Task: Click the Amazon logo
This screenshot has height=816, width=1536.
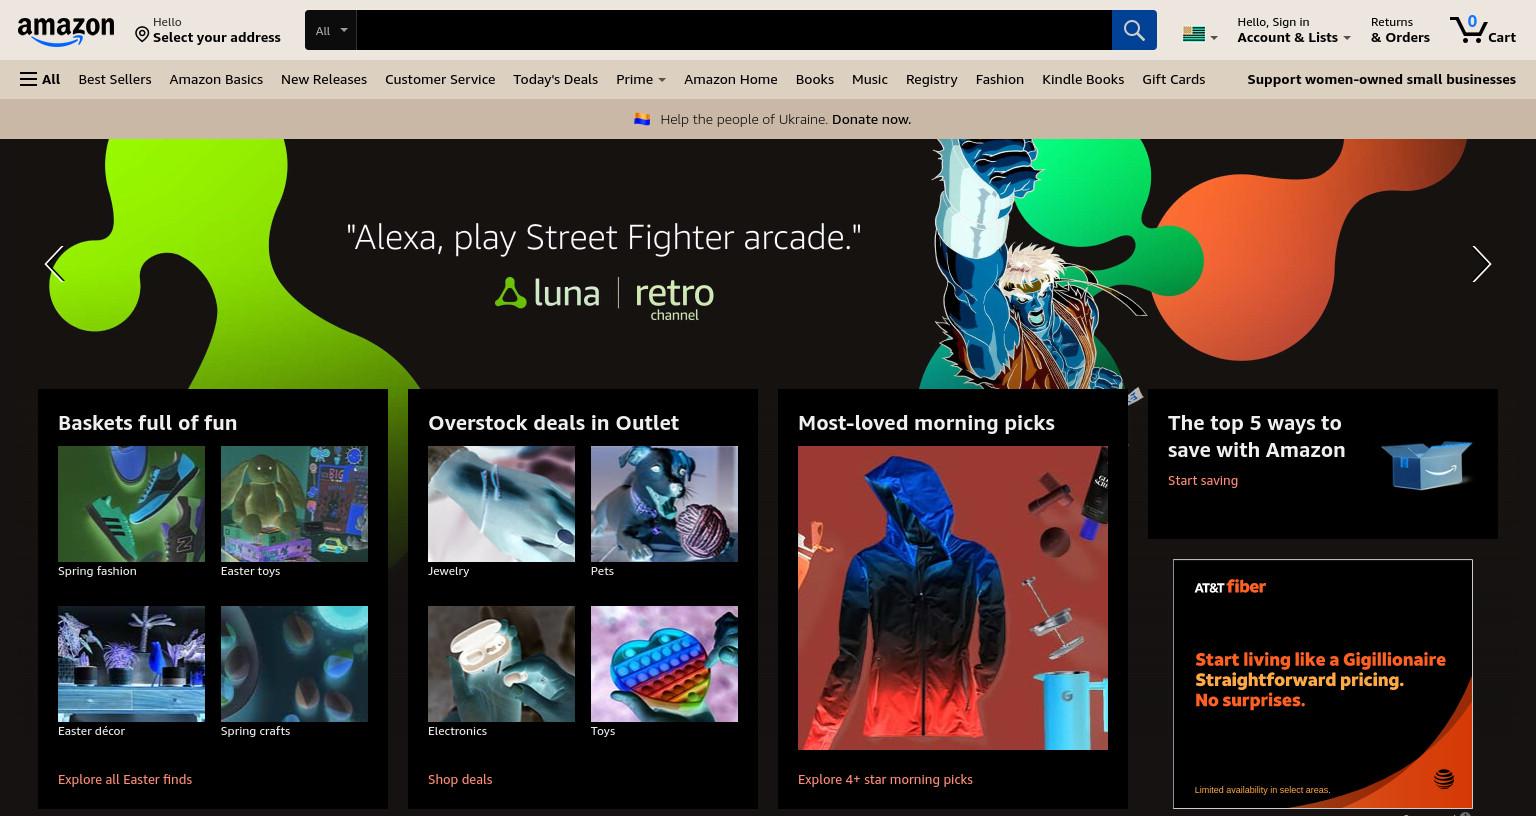Action: click(x=66, y=31)
